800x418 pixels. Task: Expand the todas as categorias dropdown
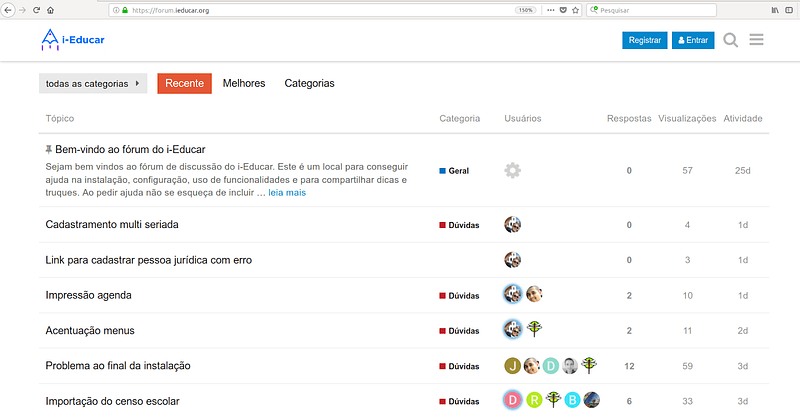point(93,83)
